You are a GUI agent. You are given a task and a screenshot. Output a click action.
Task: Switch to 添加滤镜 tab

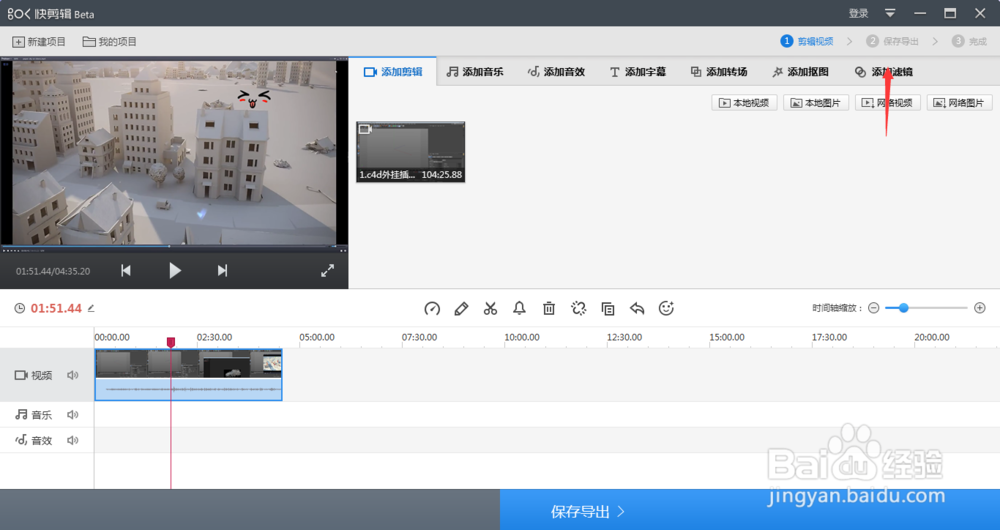pos(883,71)
